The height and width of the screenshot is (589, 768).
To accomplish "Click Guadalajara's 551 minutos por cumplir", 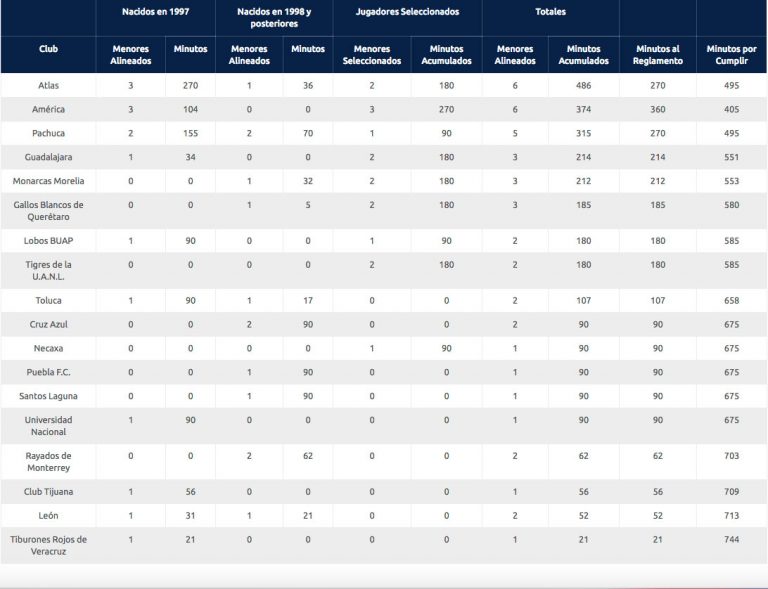I will click(x=732, y=157).
